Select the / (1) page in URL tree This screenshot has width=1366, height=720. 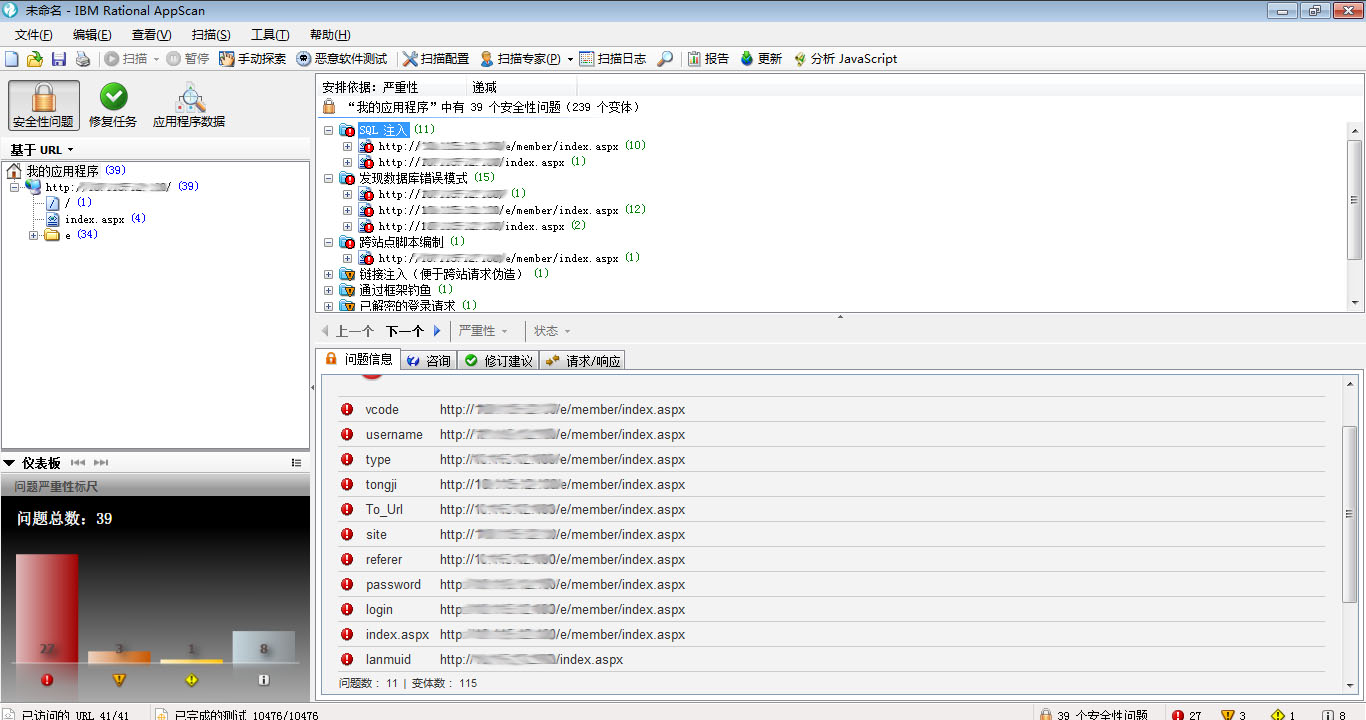pyautogui.click(x=69, y=203)
